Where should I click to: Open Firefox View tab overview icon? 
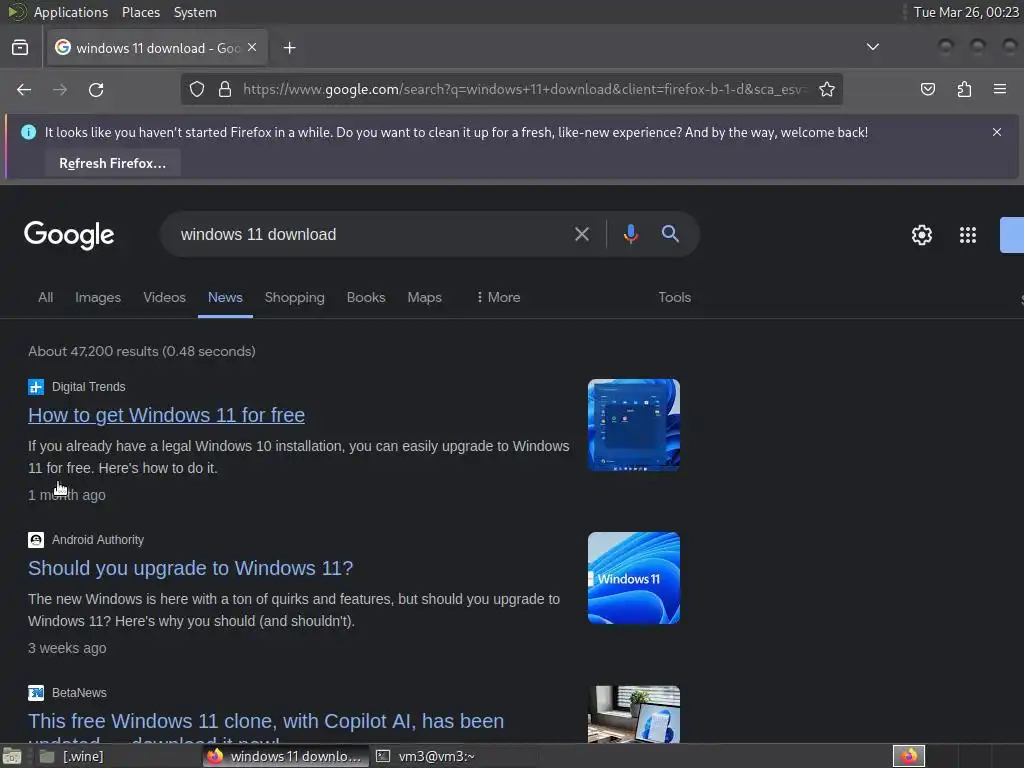20,48
